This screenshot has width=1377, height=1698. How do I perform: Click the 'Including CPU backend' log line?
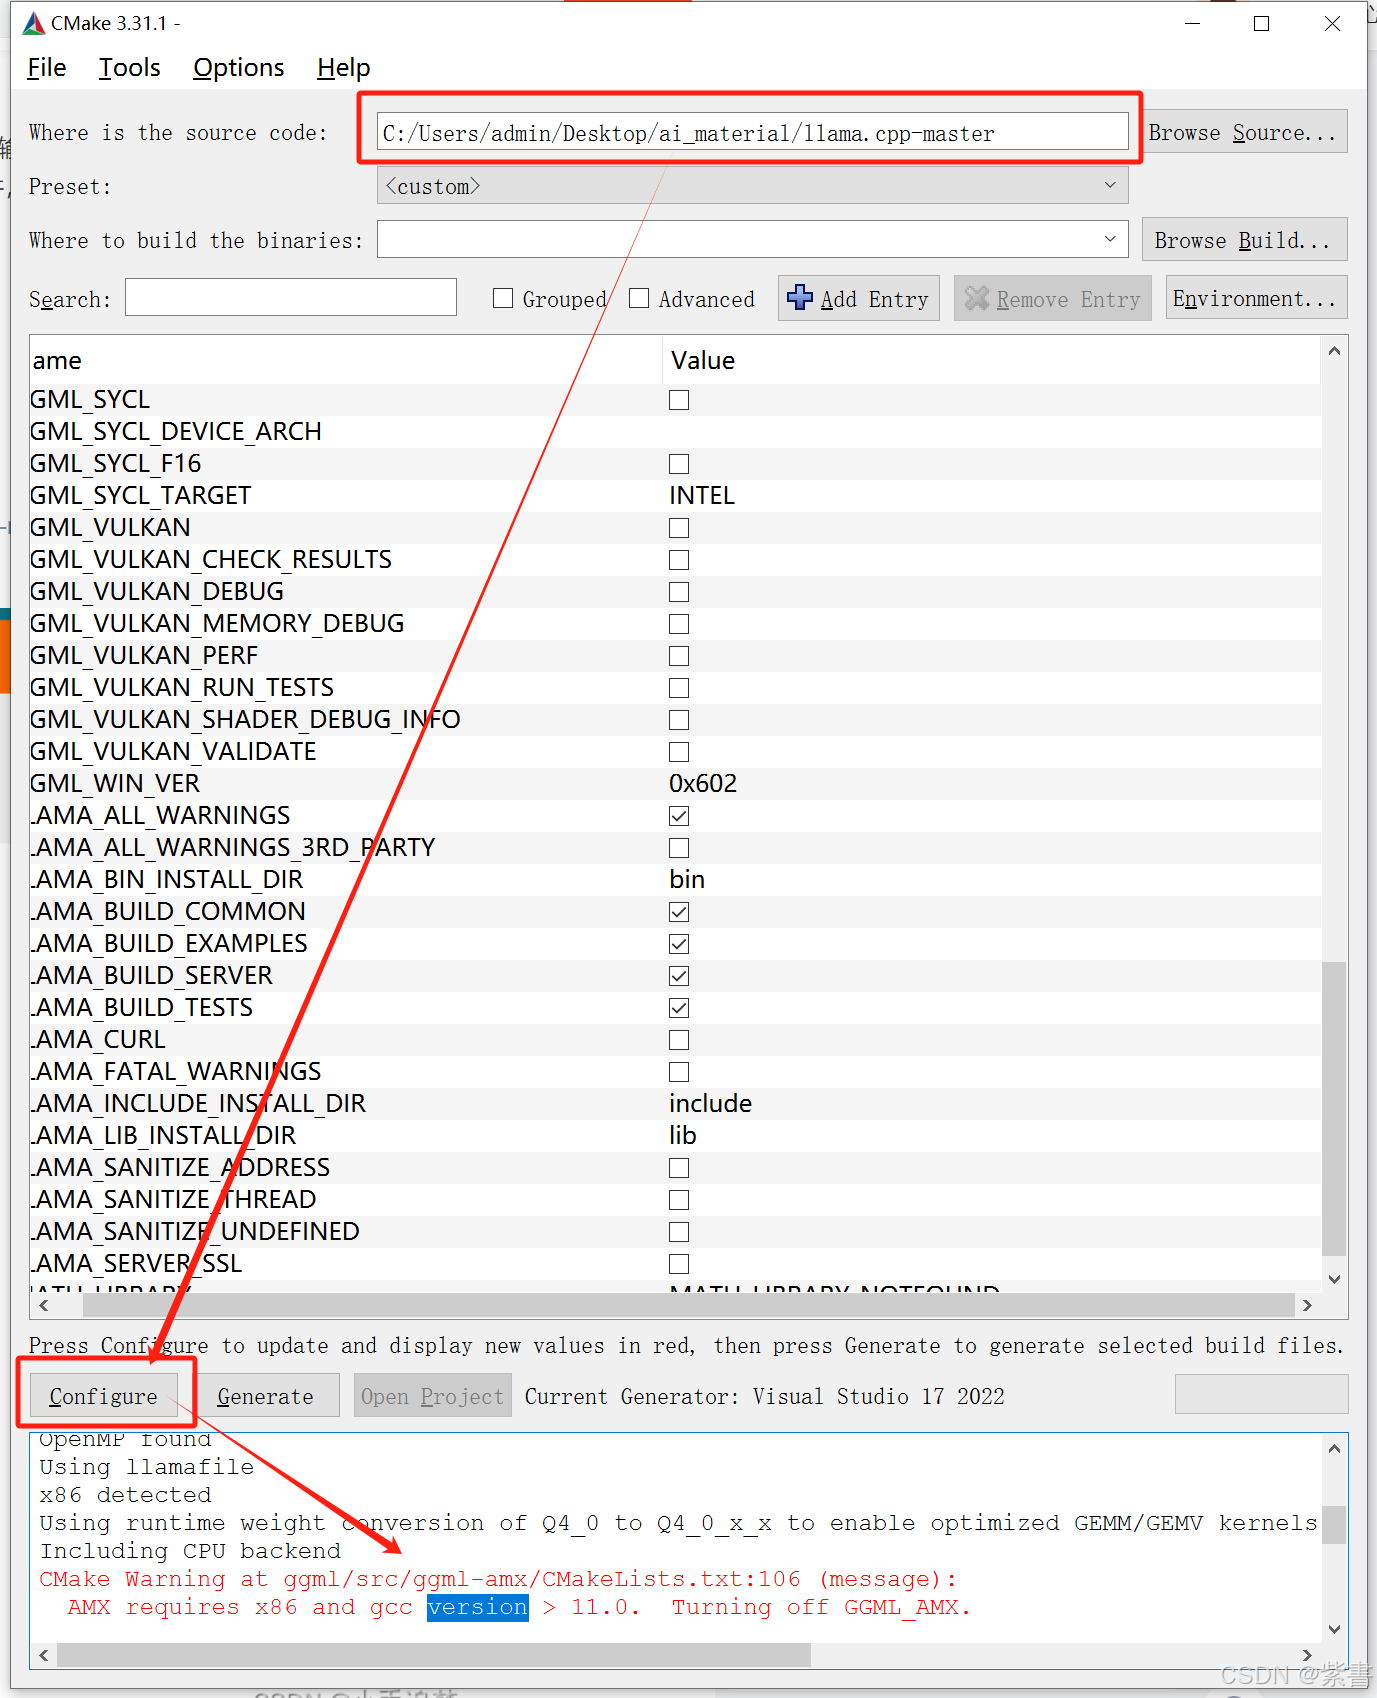point(190,1551)
